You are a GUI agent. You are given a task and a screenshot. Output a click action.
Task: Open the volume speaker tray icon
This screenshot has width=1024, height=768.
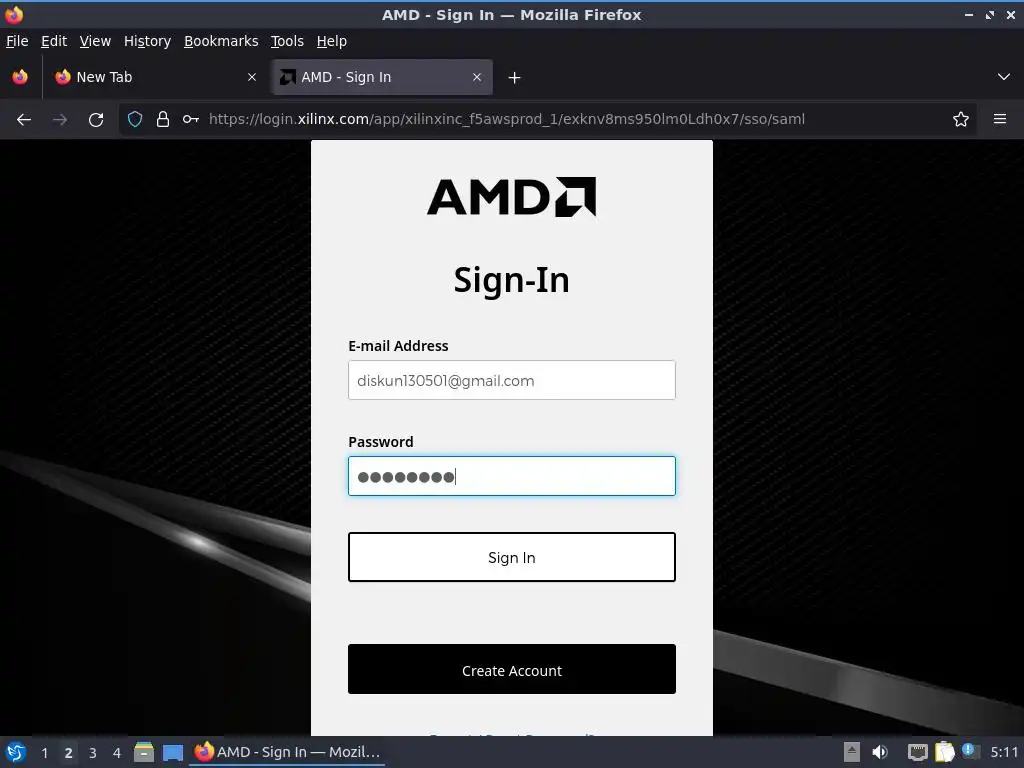pos(880,752)
